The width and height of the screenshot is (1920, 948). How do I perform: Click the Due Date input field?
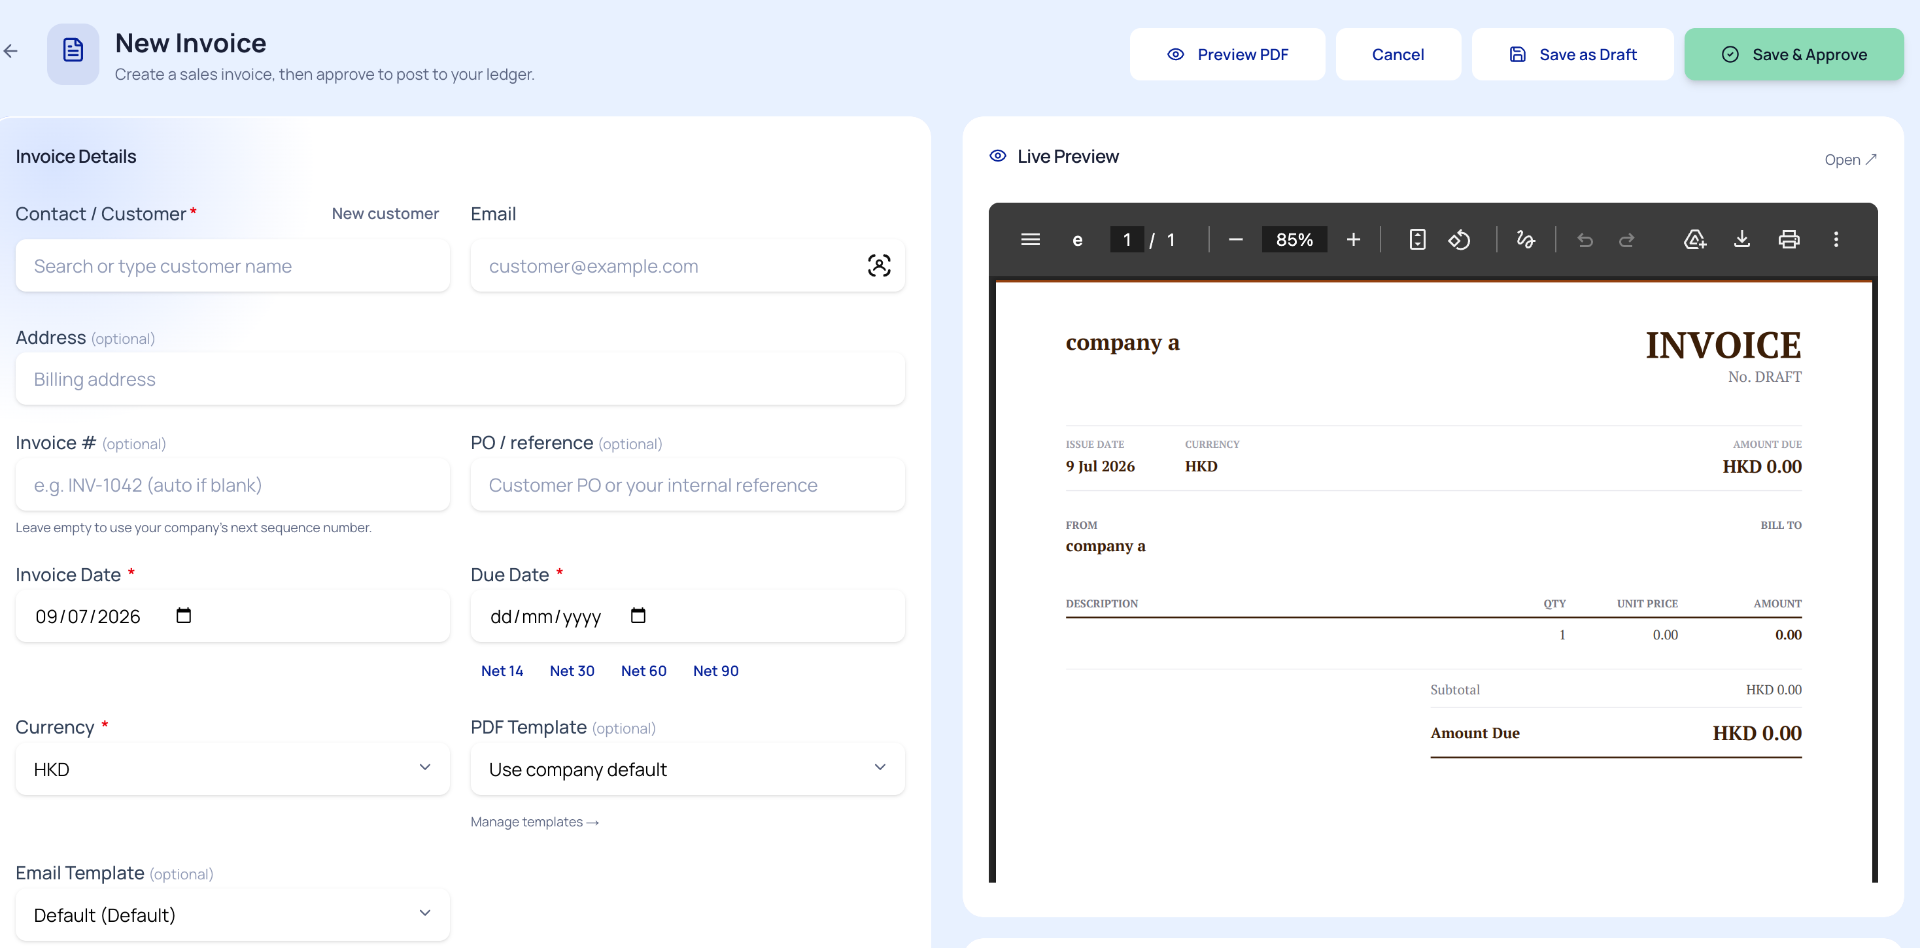click(x=688, y=616)
